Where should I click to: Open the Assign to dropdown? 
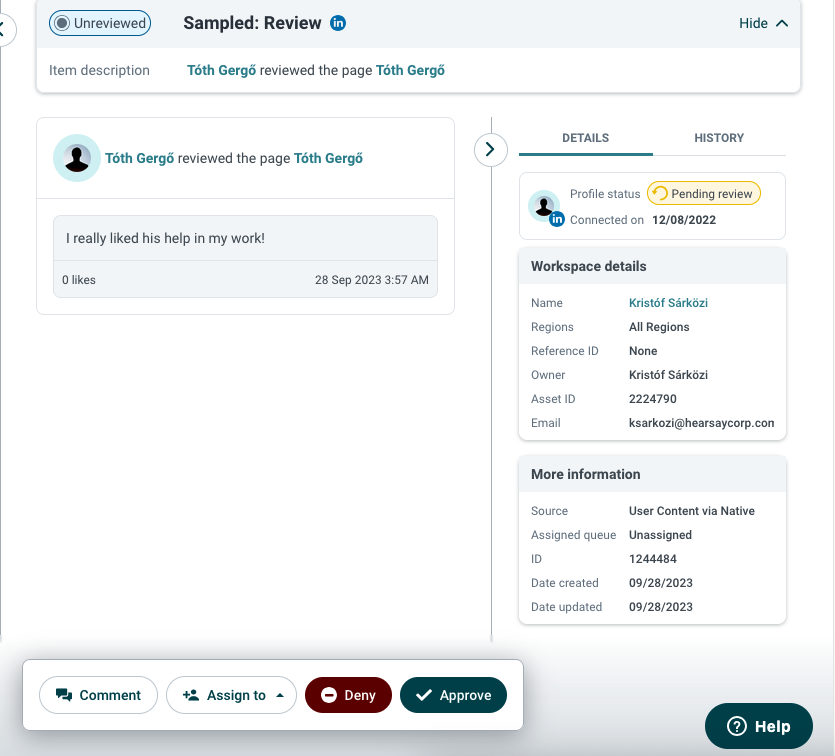[231, 695]
